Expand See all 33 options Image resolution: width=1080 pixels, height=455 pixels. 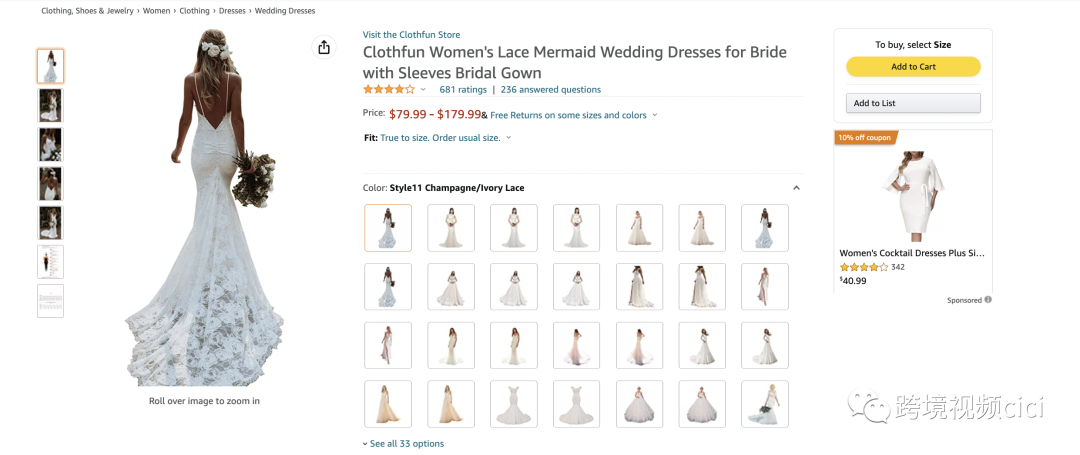[406, 443]
